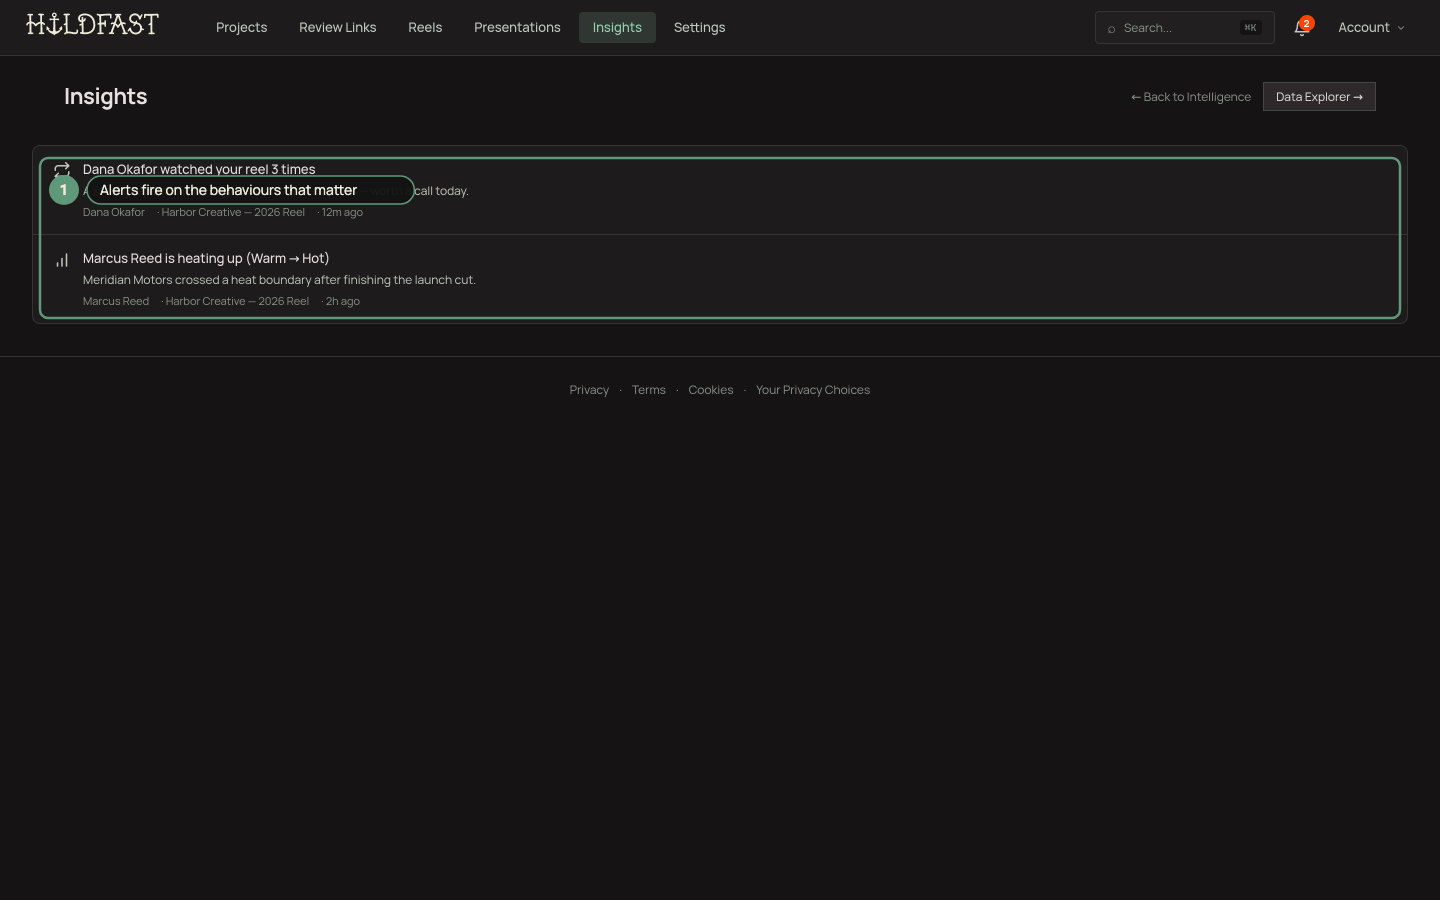Go to Review Links
Screen dimensions: 1440x900
click(338, 27)
